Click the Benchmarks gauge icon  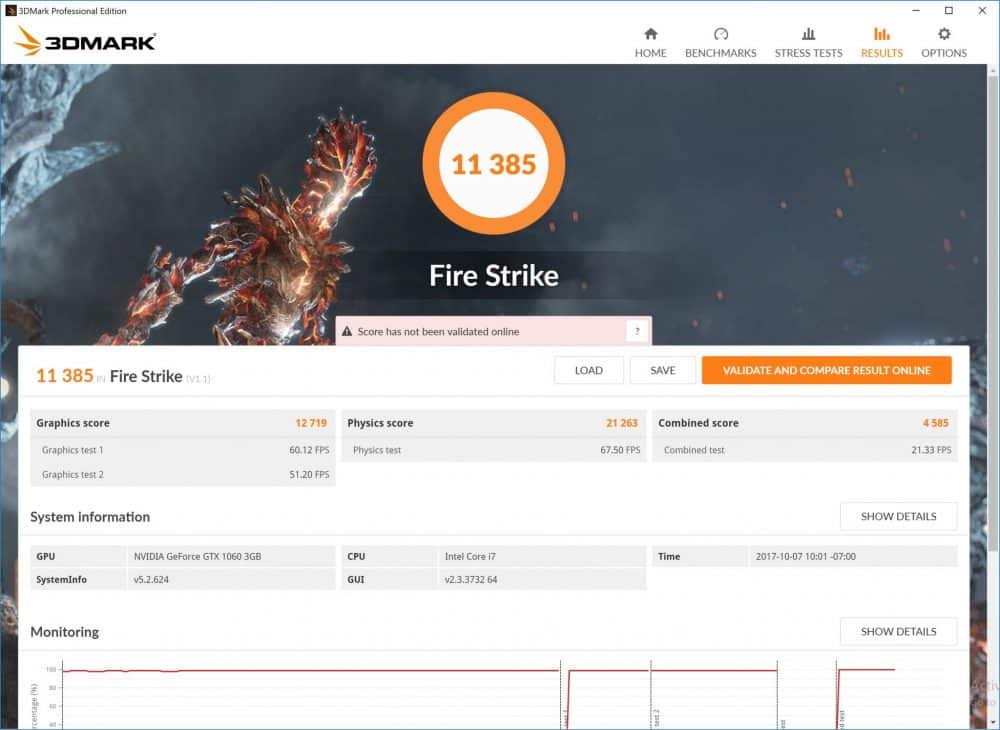coord(721,34)
